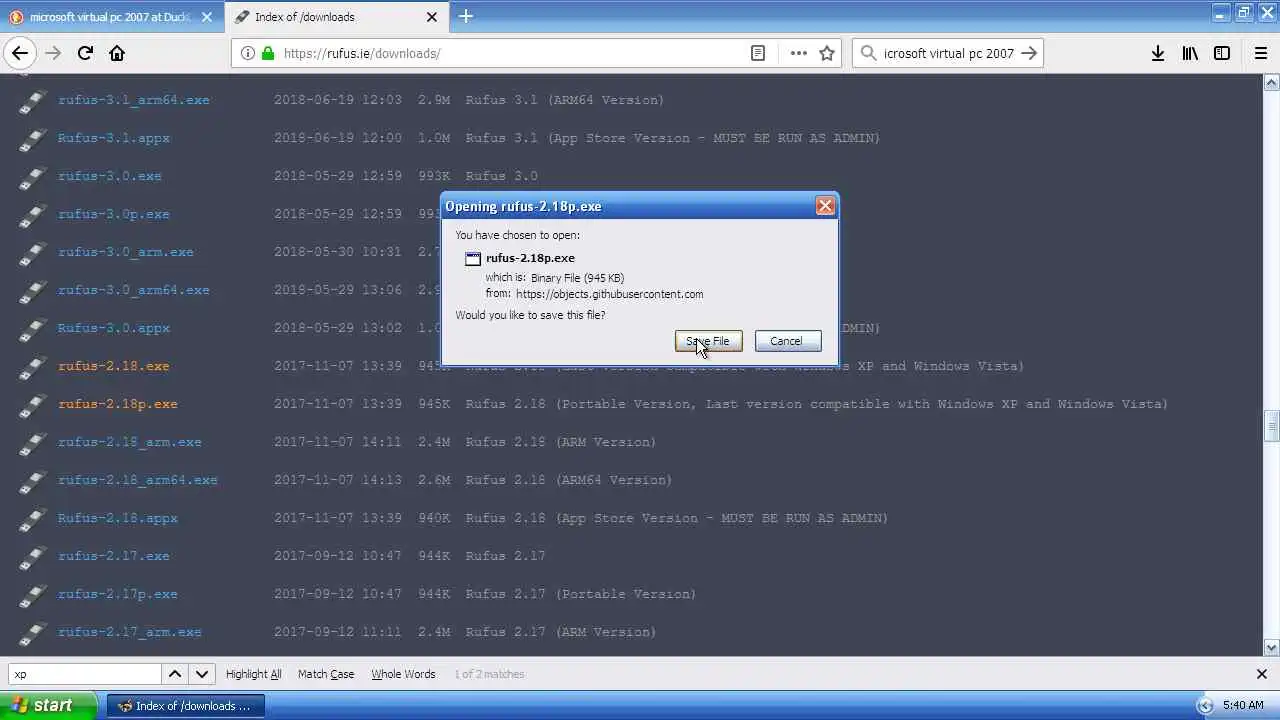Open rufus-3.0_arm64.exe link
The height and width of the screenshot is (720, 1280).
coord(134,290)
